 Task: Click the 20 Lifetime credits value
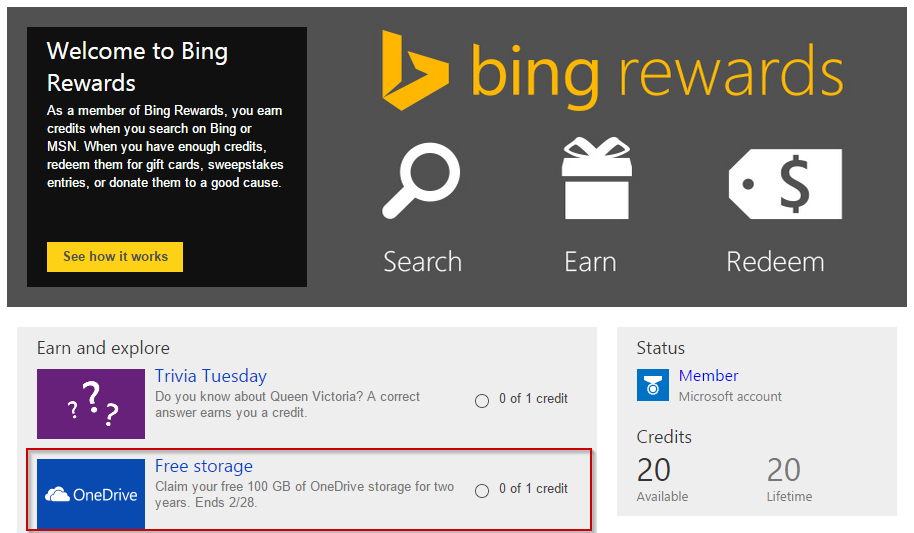[x=783, y=470]
